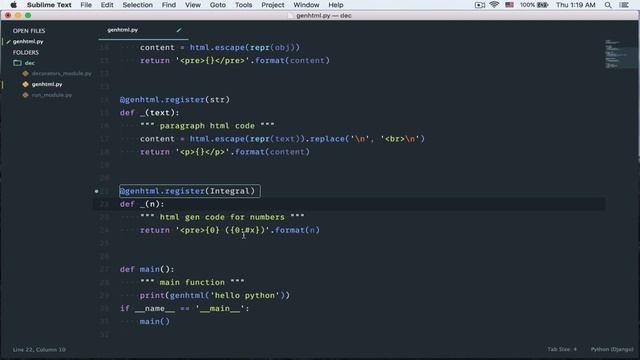Click the Line 22, Column 10 status text

(x=39, y=349)
